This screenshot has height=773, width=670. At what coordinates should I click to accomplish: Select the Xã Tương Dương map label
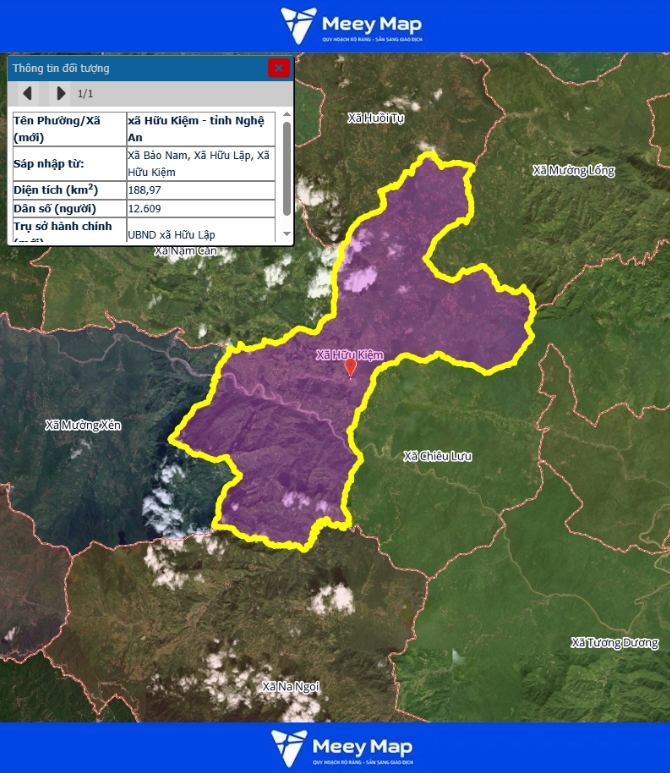coord(614,642)
